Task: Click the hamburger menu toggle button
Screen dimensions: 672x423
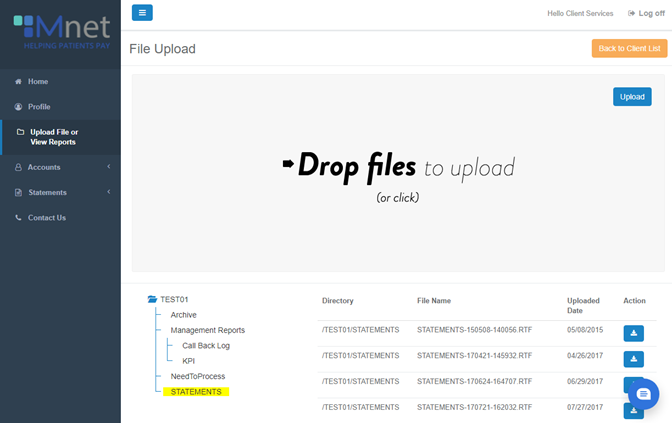Action: [x=142, y=13]
